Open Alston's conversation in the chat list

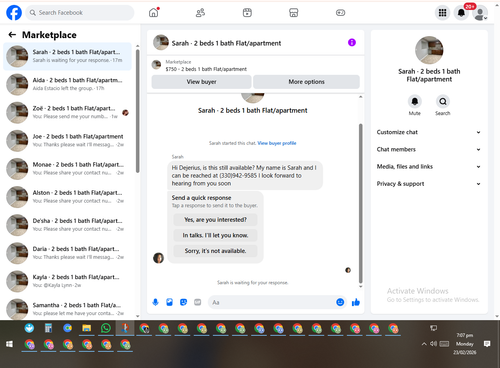point(67,197)
